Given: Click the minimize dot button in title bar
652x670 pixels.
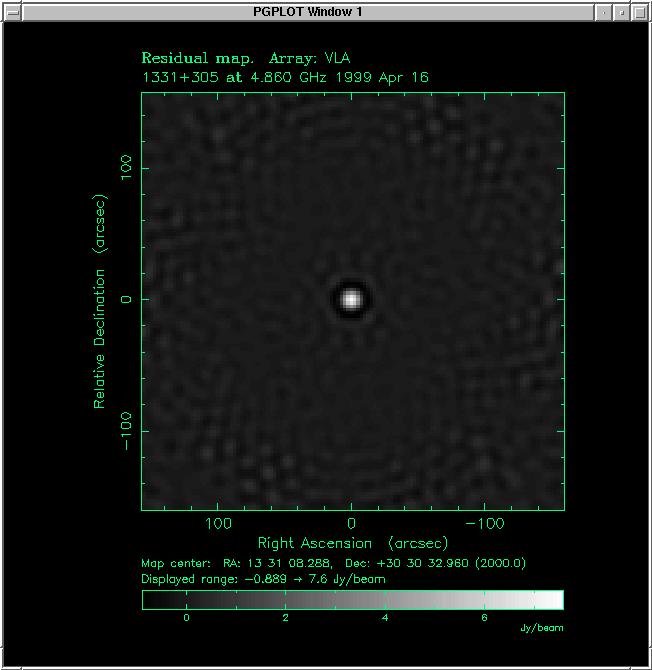Looking at the screenshot, I should 603,11.
